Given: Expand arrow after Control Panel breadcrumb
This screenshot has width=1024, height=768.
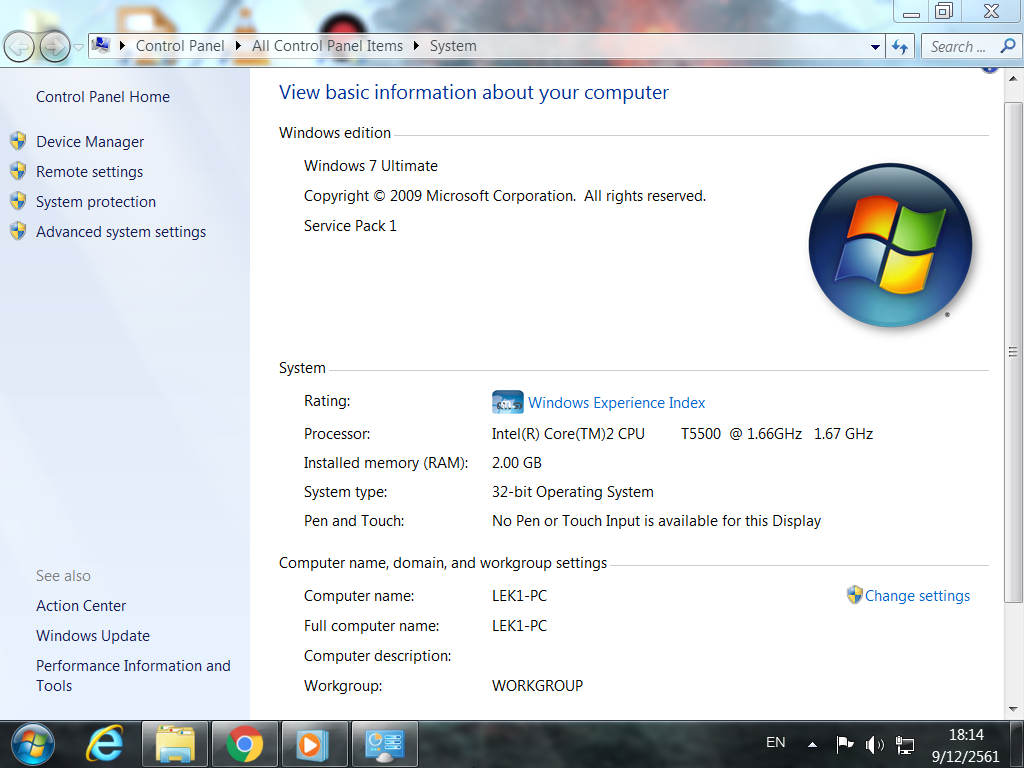Looking at the screenshot, I should pos(238,46).
